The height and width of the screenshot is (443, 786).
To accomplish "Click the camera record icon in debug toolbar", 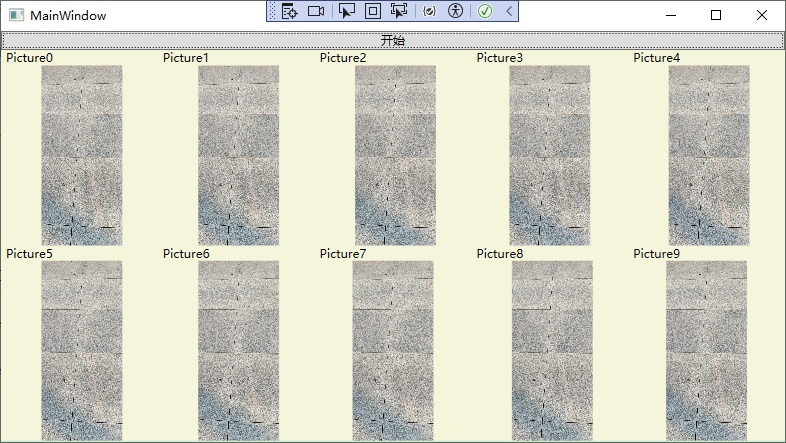I will click(x=316, y=11).
